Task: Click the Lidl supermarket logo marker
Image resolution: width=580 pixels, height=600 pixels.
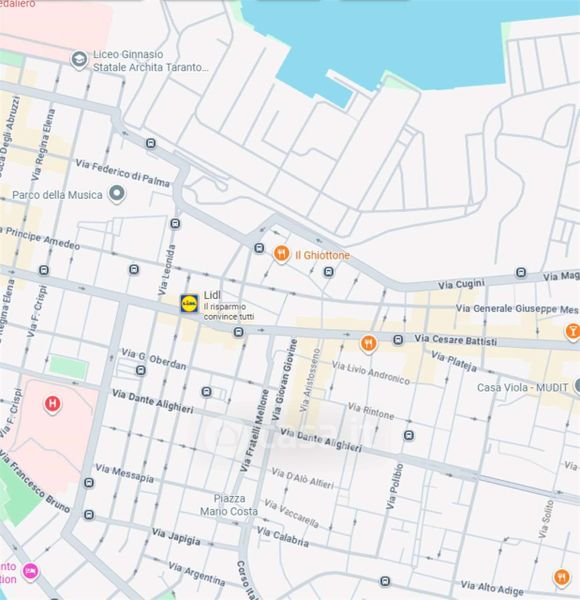Action: (189, 303)
